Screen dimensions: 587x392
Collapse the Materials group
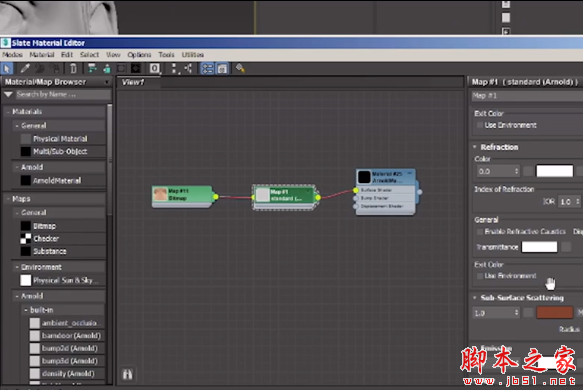(7, 112)
